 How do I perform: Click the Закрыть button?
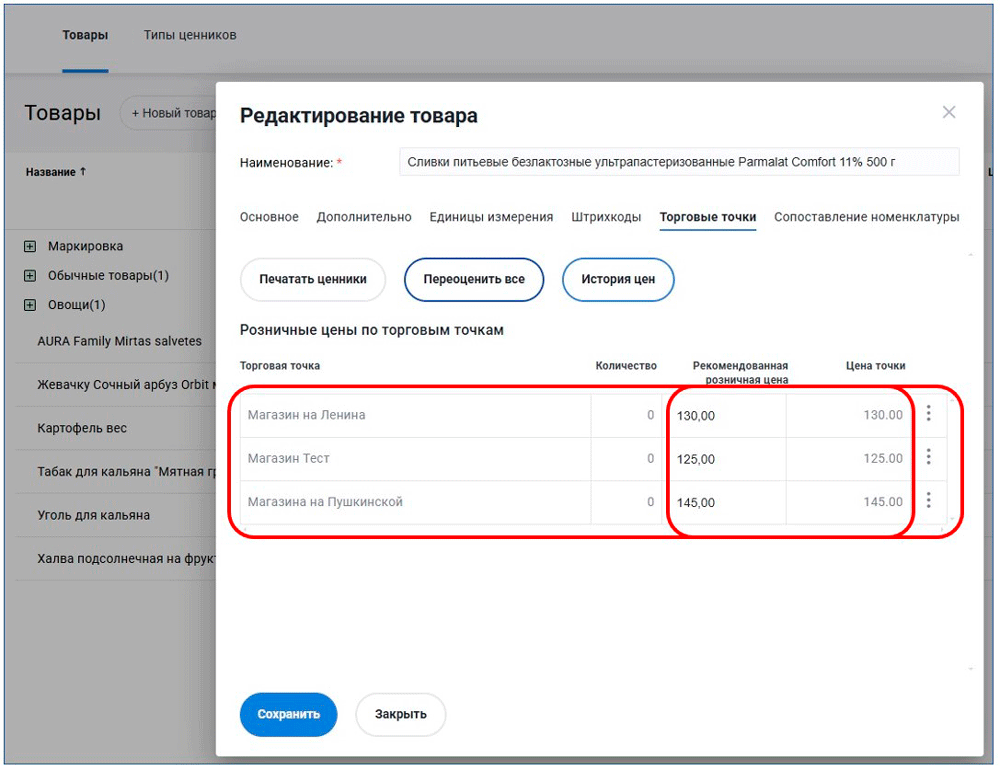click(400, 714)
